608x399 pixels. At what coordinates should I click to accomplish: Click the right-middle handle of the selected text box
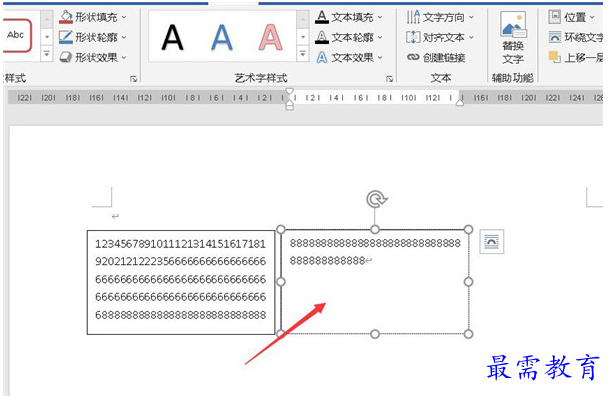[x=468, y=282]
